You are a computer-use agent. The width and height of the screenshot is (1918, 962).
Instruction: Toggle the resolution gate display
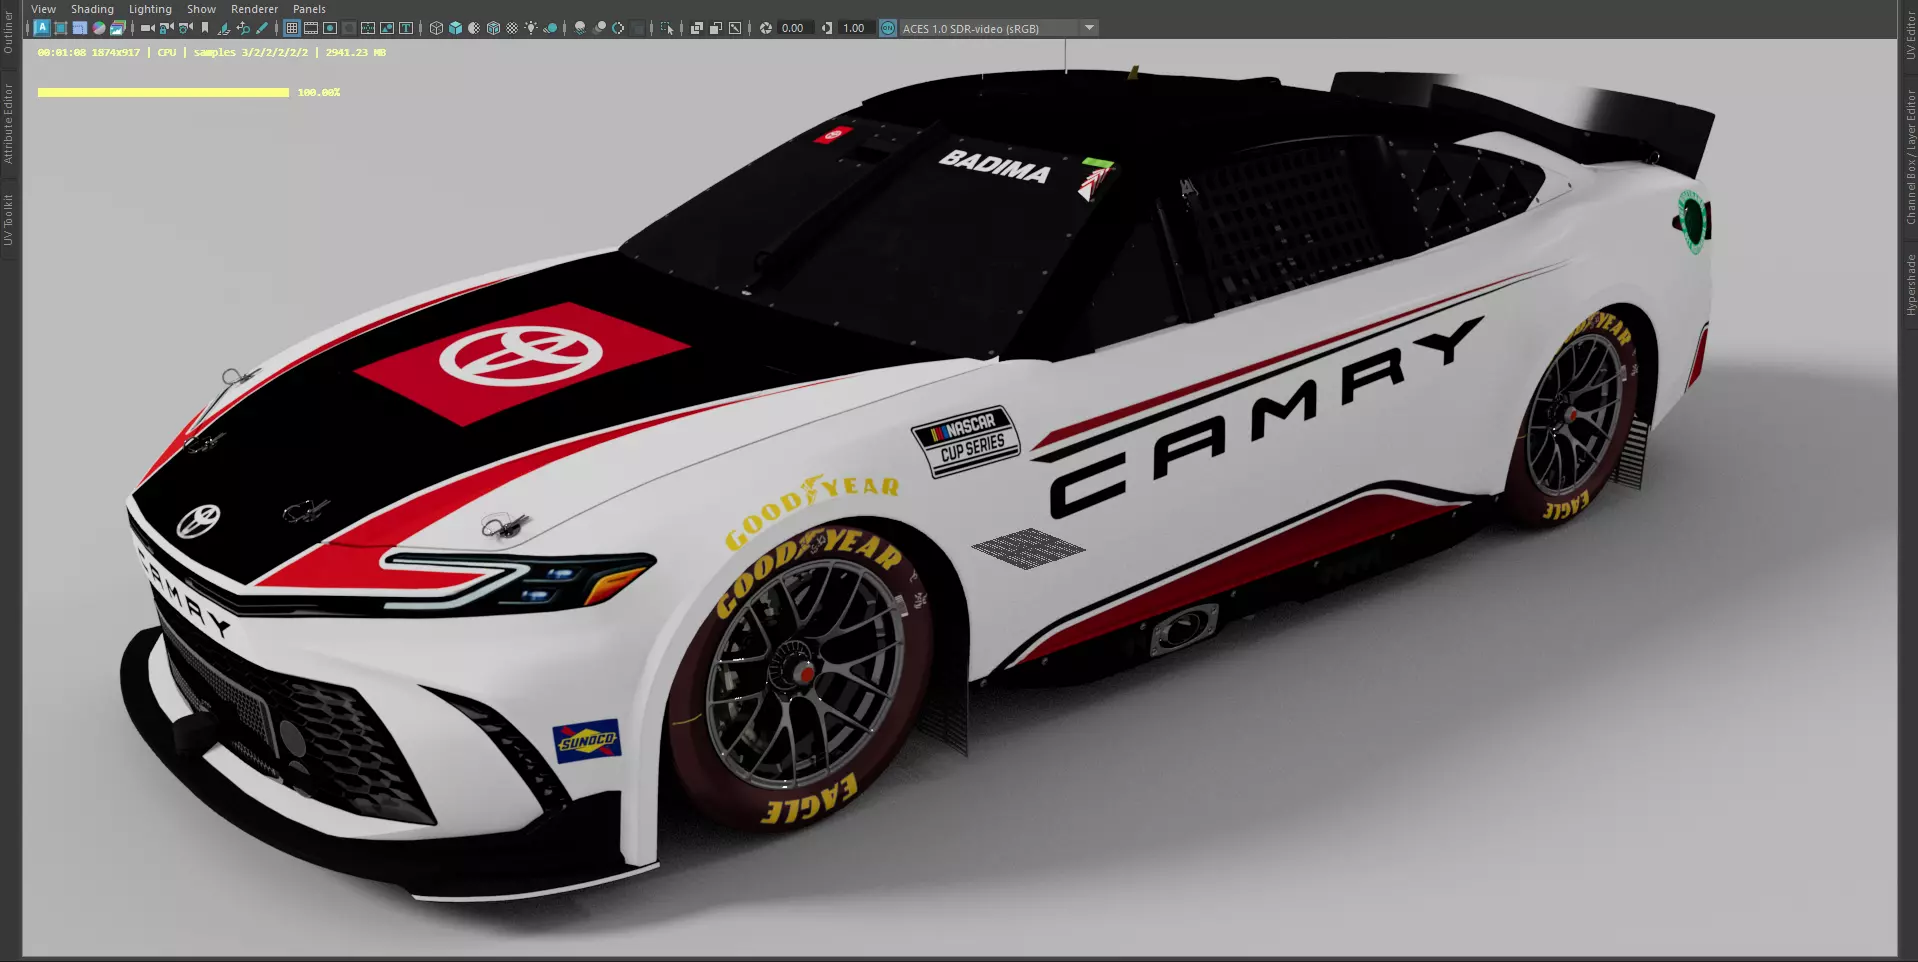tap(330, 28)
